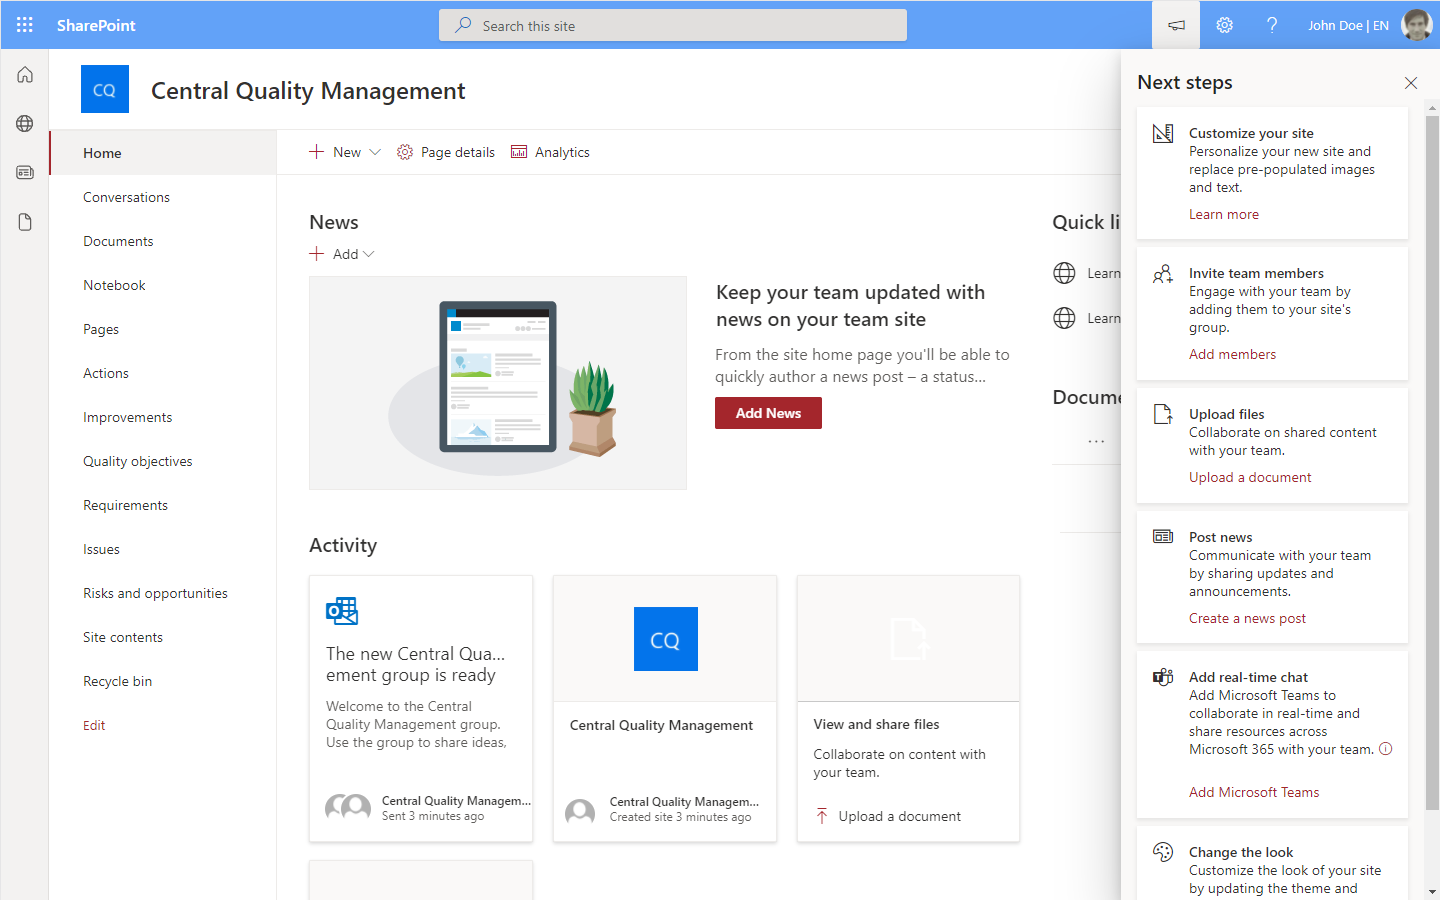Click the Customize your site icon
Screen dimensions: 1440x900
[1163, 133]
